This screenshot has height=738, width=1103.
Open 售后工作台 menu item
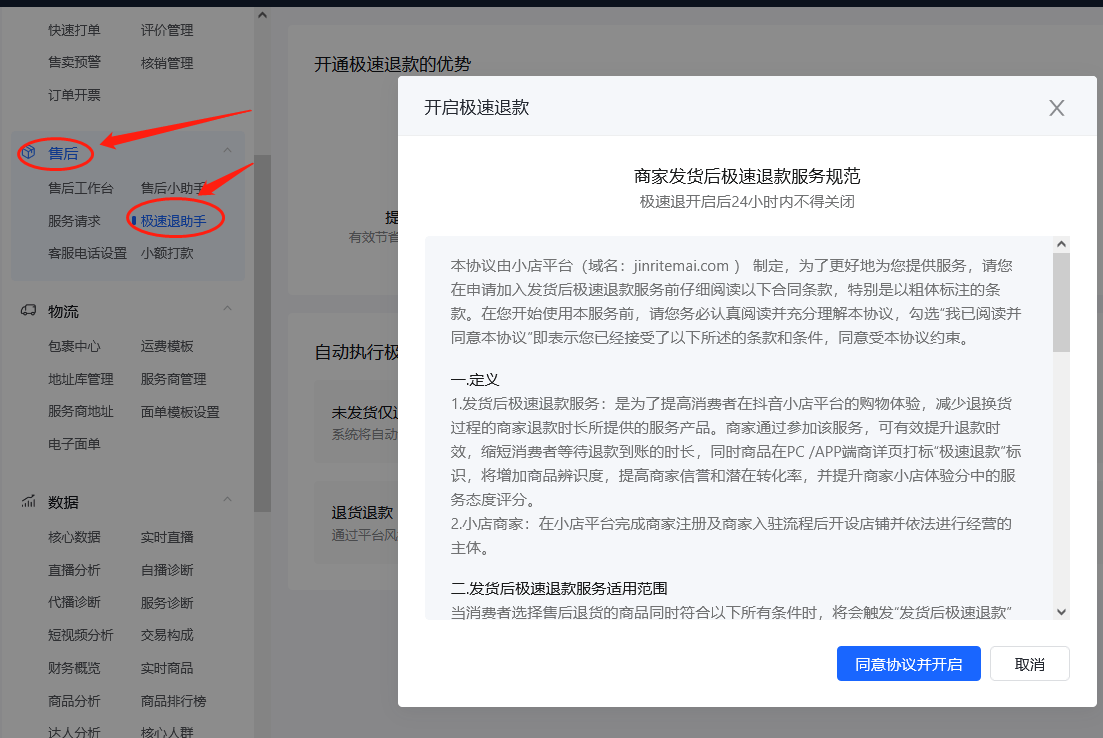(80, 188)
